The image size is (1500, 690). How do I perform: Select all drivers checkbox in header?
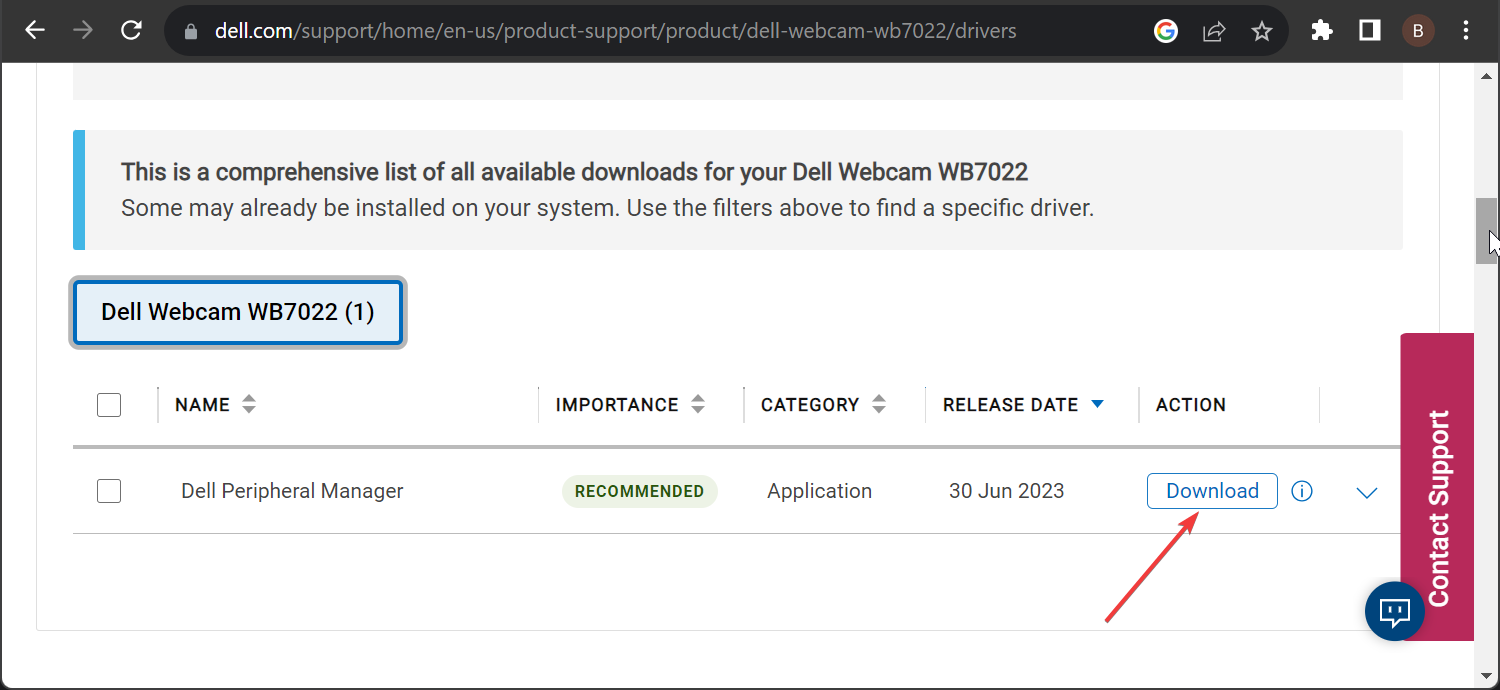click(109, 405)
